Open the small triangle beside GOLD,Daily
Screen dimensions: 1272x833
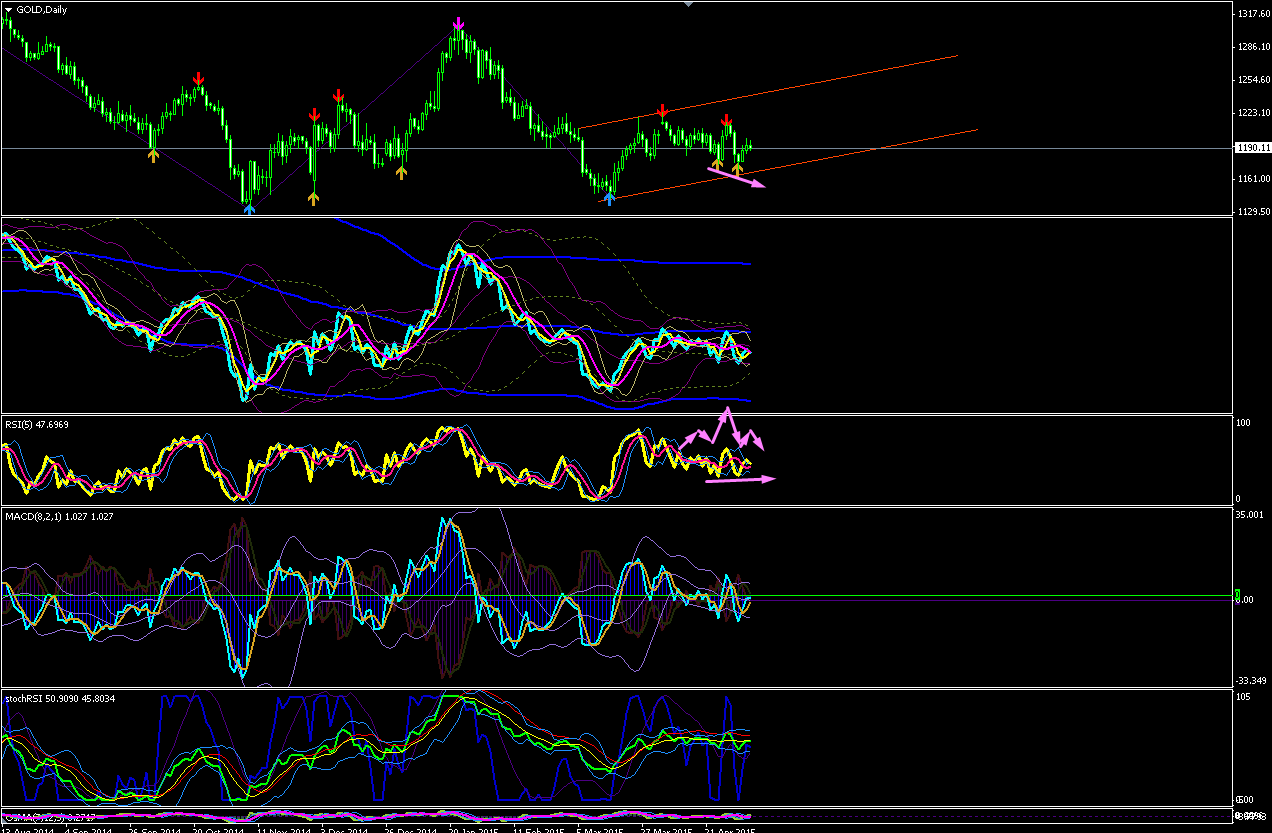tap(9, 8)
